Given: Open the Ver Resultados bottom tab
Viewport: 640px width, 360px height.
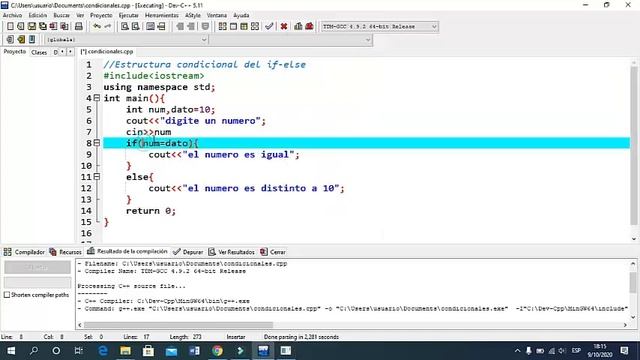Looking at the screenshot, I should tap(231, 252).
